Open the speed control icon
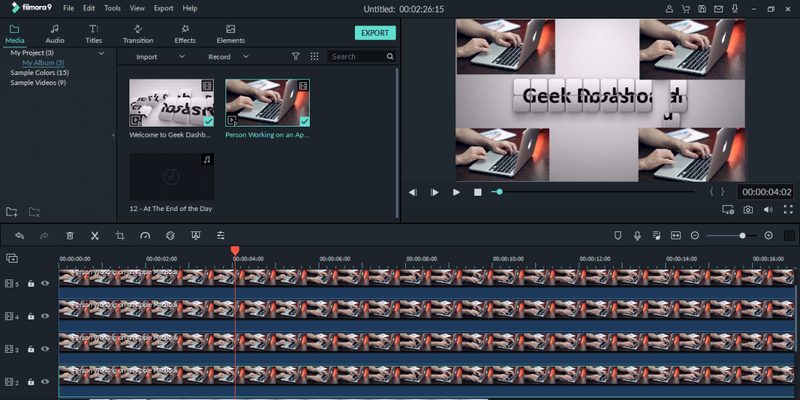The width and height of the screenshot is (800, 400). tap(145, 236)
